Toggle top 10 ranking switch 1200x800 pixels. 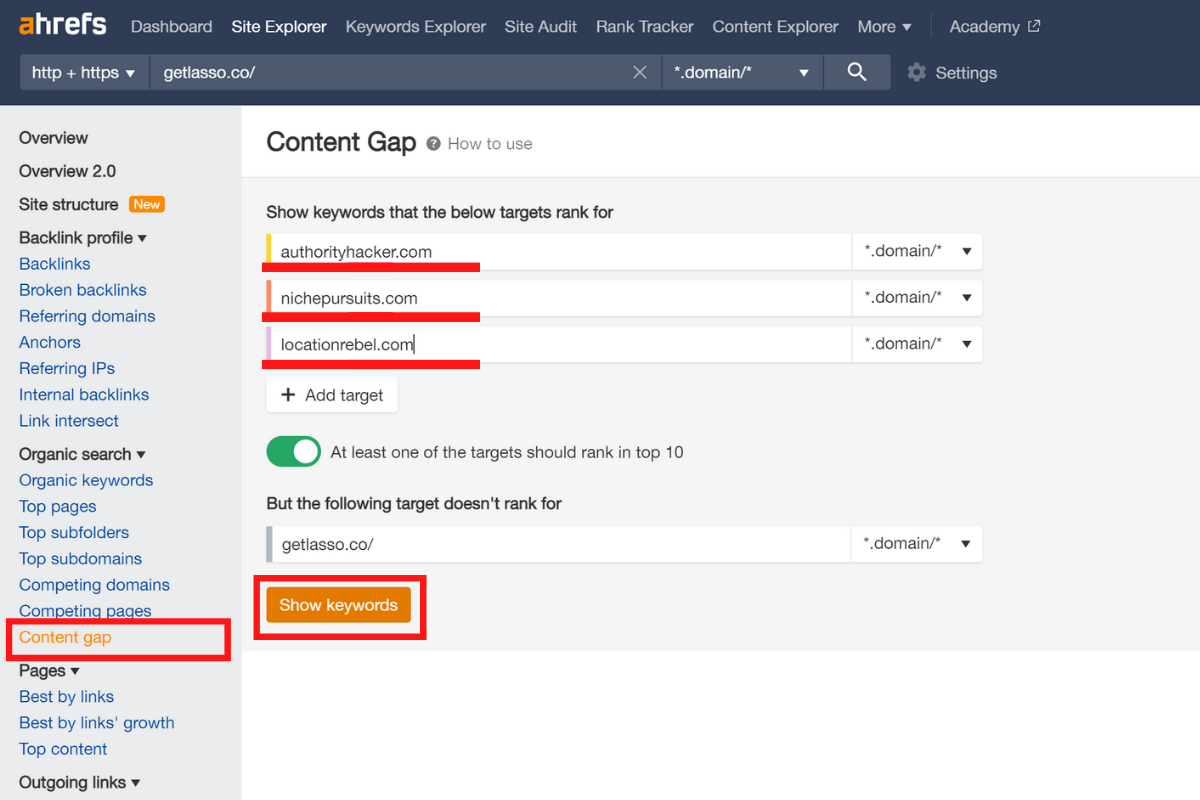click(x=293, y=452)
